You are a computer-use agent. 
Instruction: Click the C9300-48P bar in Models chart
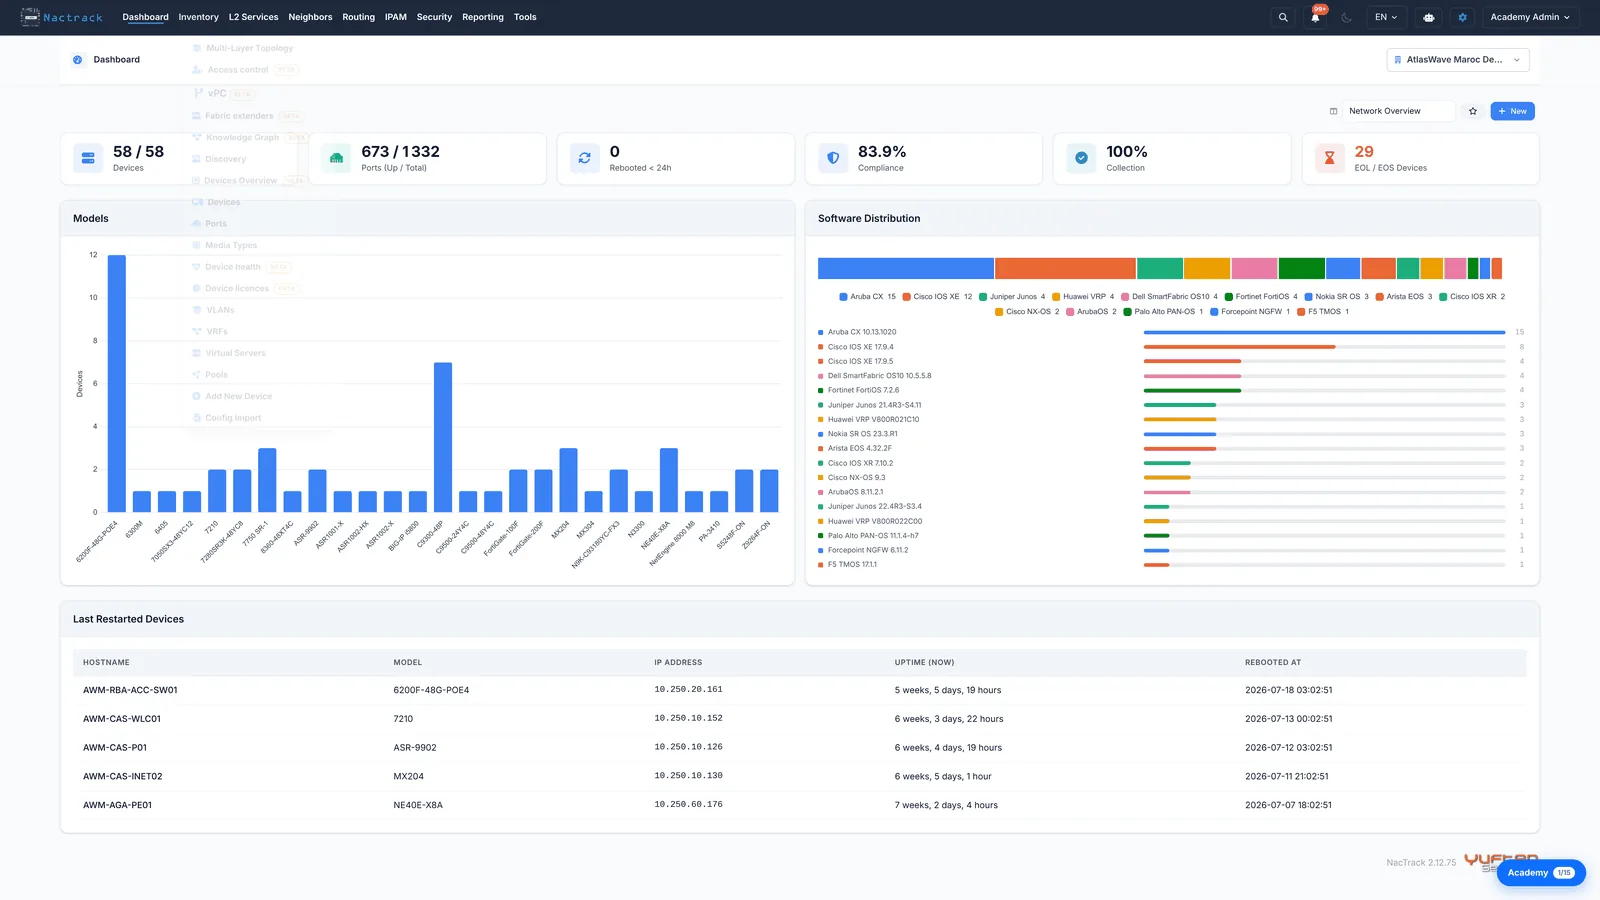point(443,437)
